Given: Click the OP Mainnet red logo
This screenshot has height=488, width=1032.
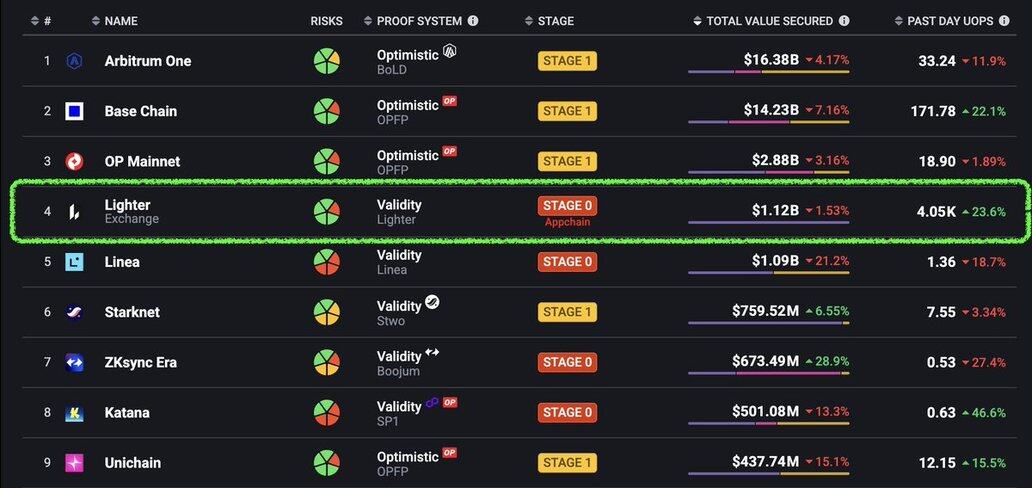Looking at the screenshot, I should coord(74,161).
